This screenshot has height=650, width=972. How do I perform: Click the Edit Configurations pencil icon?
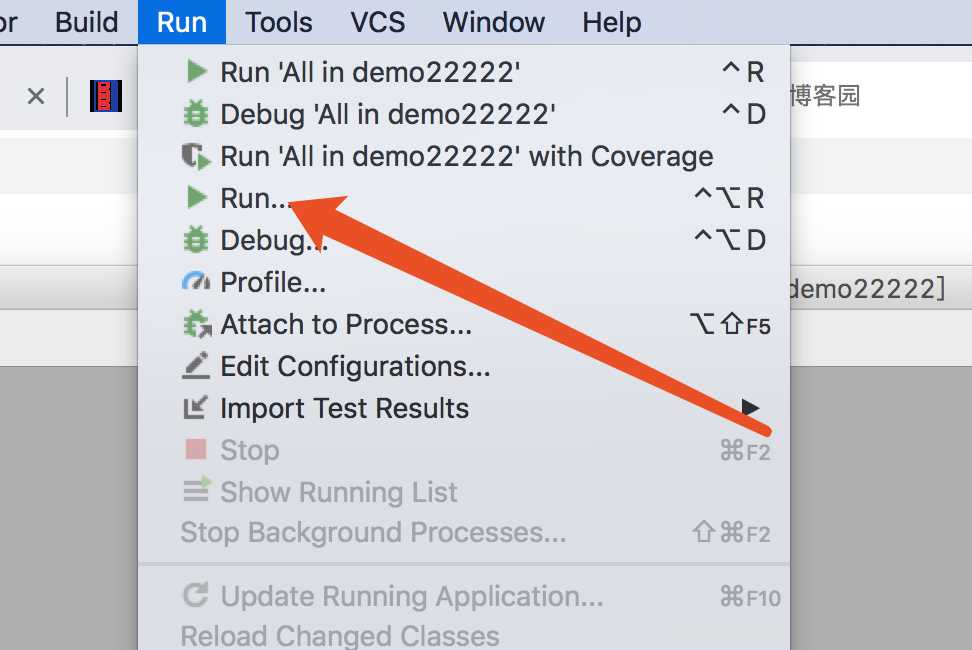(x=196, y=366)
